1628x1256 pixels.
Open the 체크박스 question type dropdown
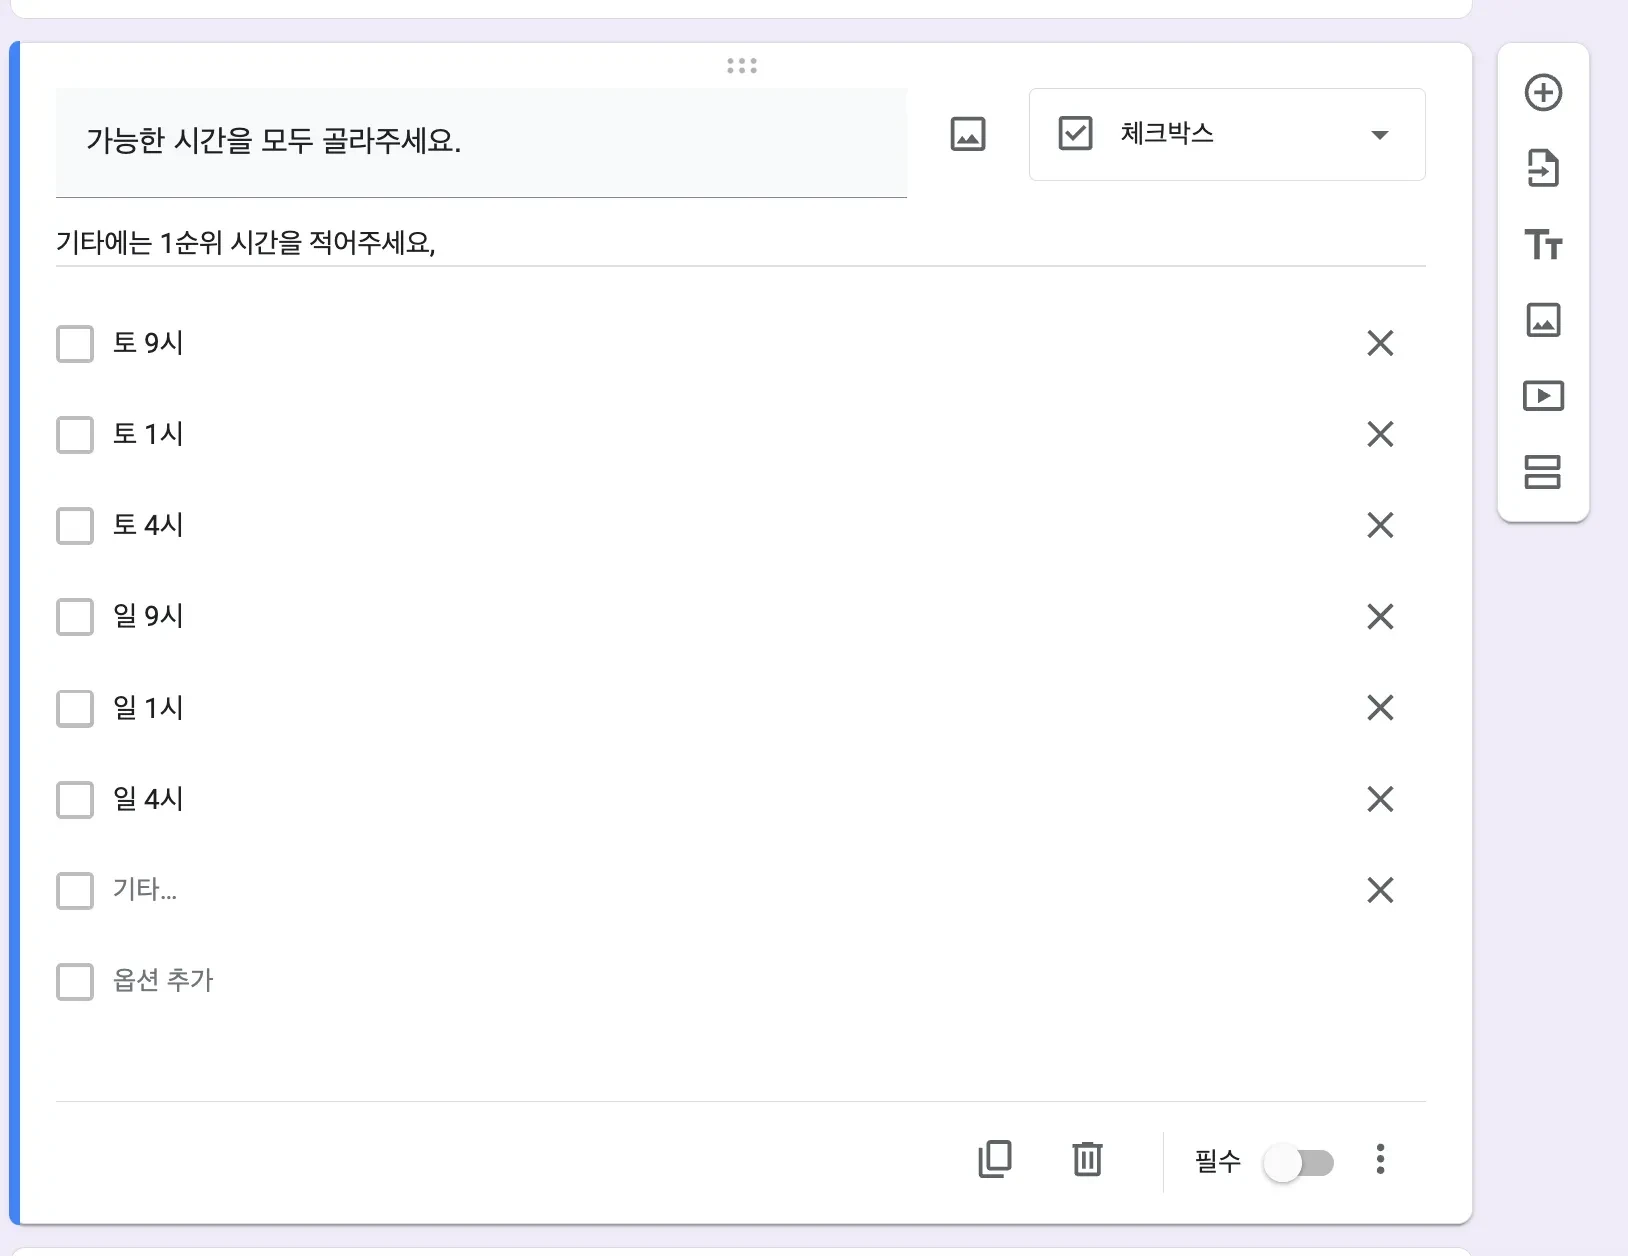click(x=1227, y=135)
